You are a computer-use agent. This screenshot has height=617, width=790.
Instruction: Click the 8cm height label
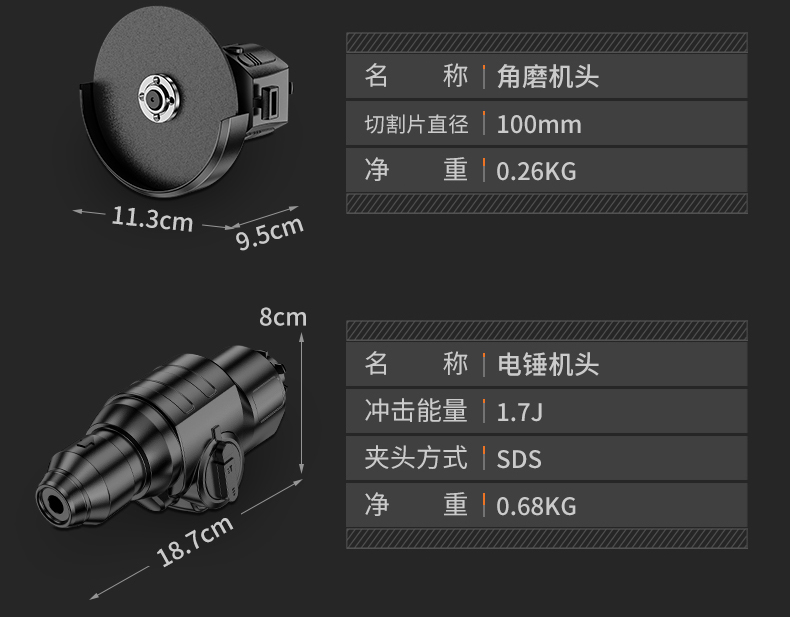click(283, 317)
